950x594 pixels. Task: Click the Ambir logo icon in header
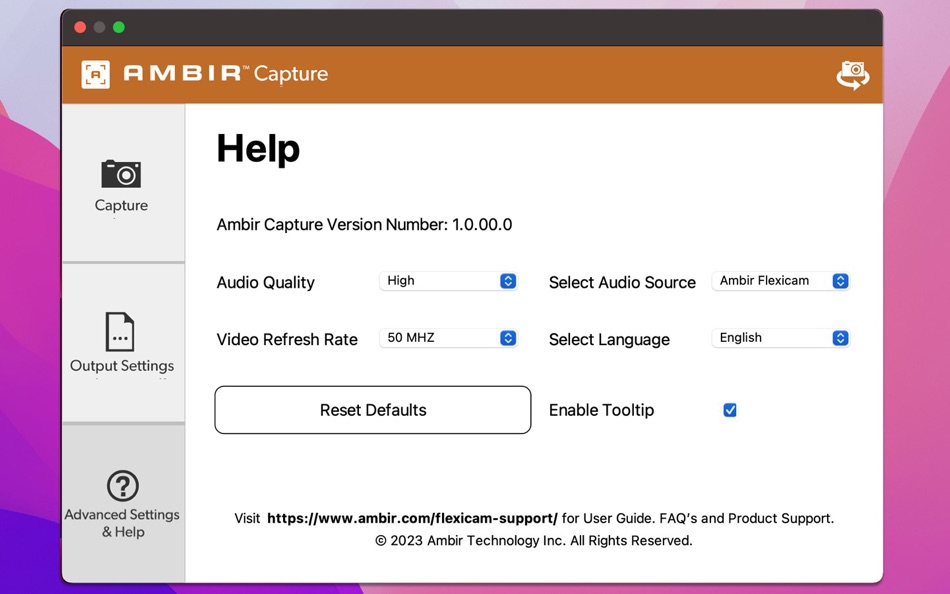(96, 75)
